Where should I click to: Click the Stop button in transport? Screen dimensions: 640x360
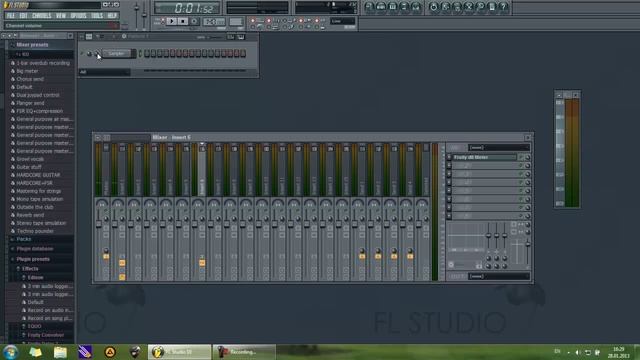183,21
